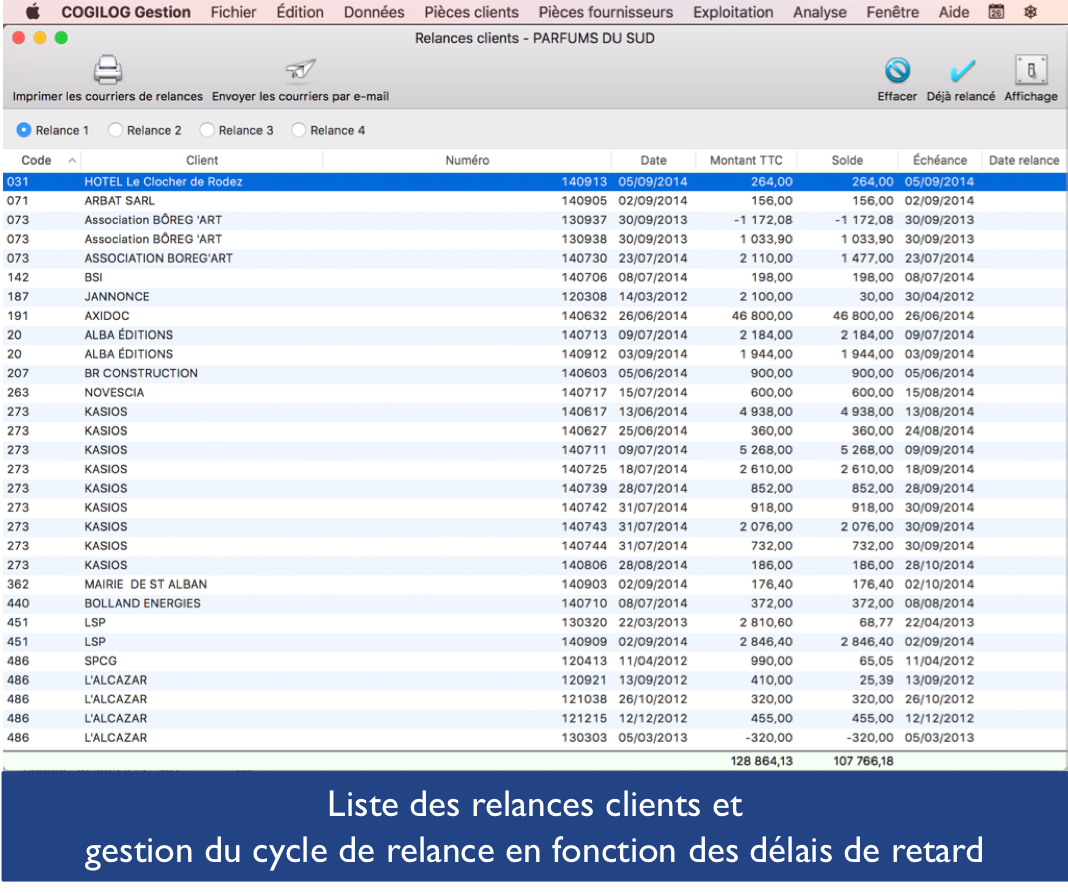Click invoice number 130937

[x=584, y=220]
